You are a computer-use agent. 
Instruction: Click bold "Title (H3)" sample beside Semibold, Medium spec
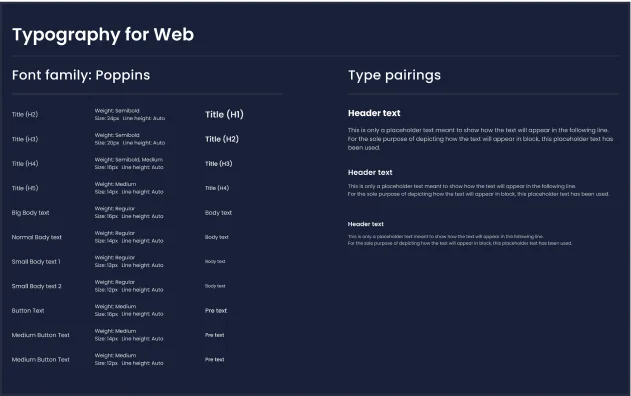[x=219, y=164]
